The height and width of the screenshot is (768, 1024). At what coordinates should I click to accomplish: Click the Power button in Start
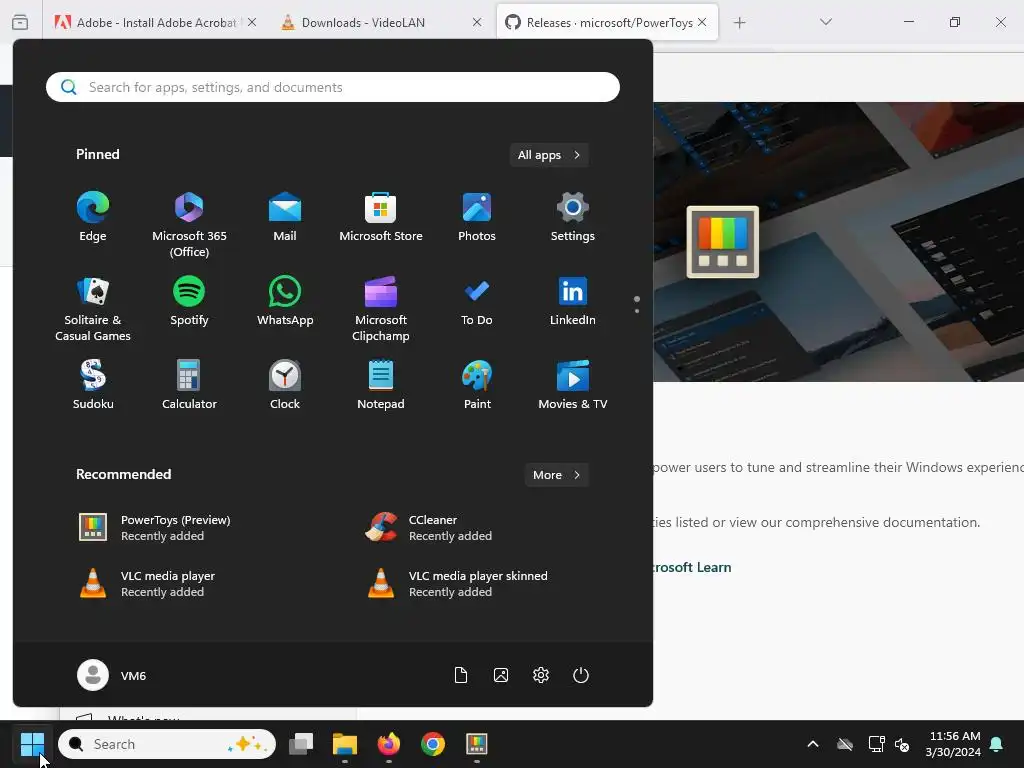point(581,675)
